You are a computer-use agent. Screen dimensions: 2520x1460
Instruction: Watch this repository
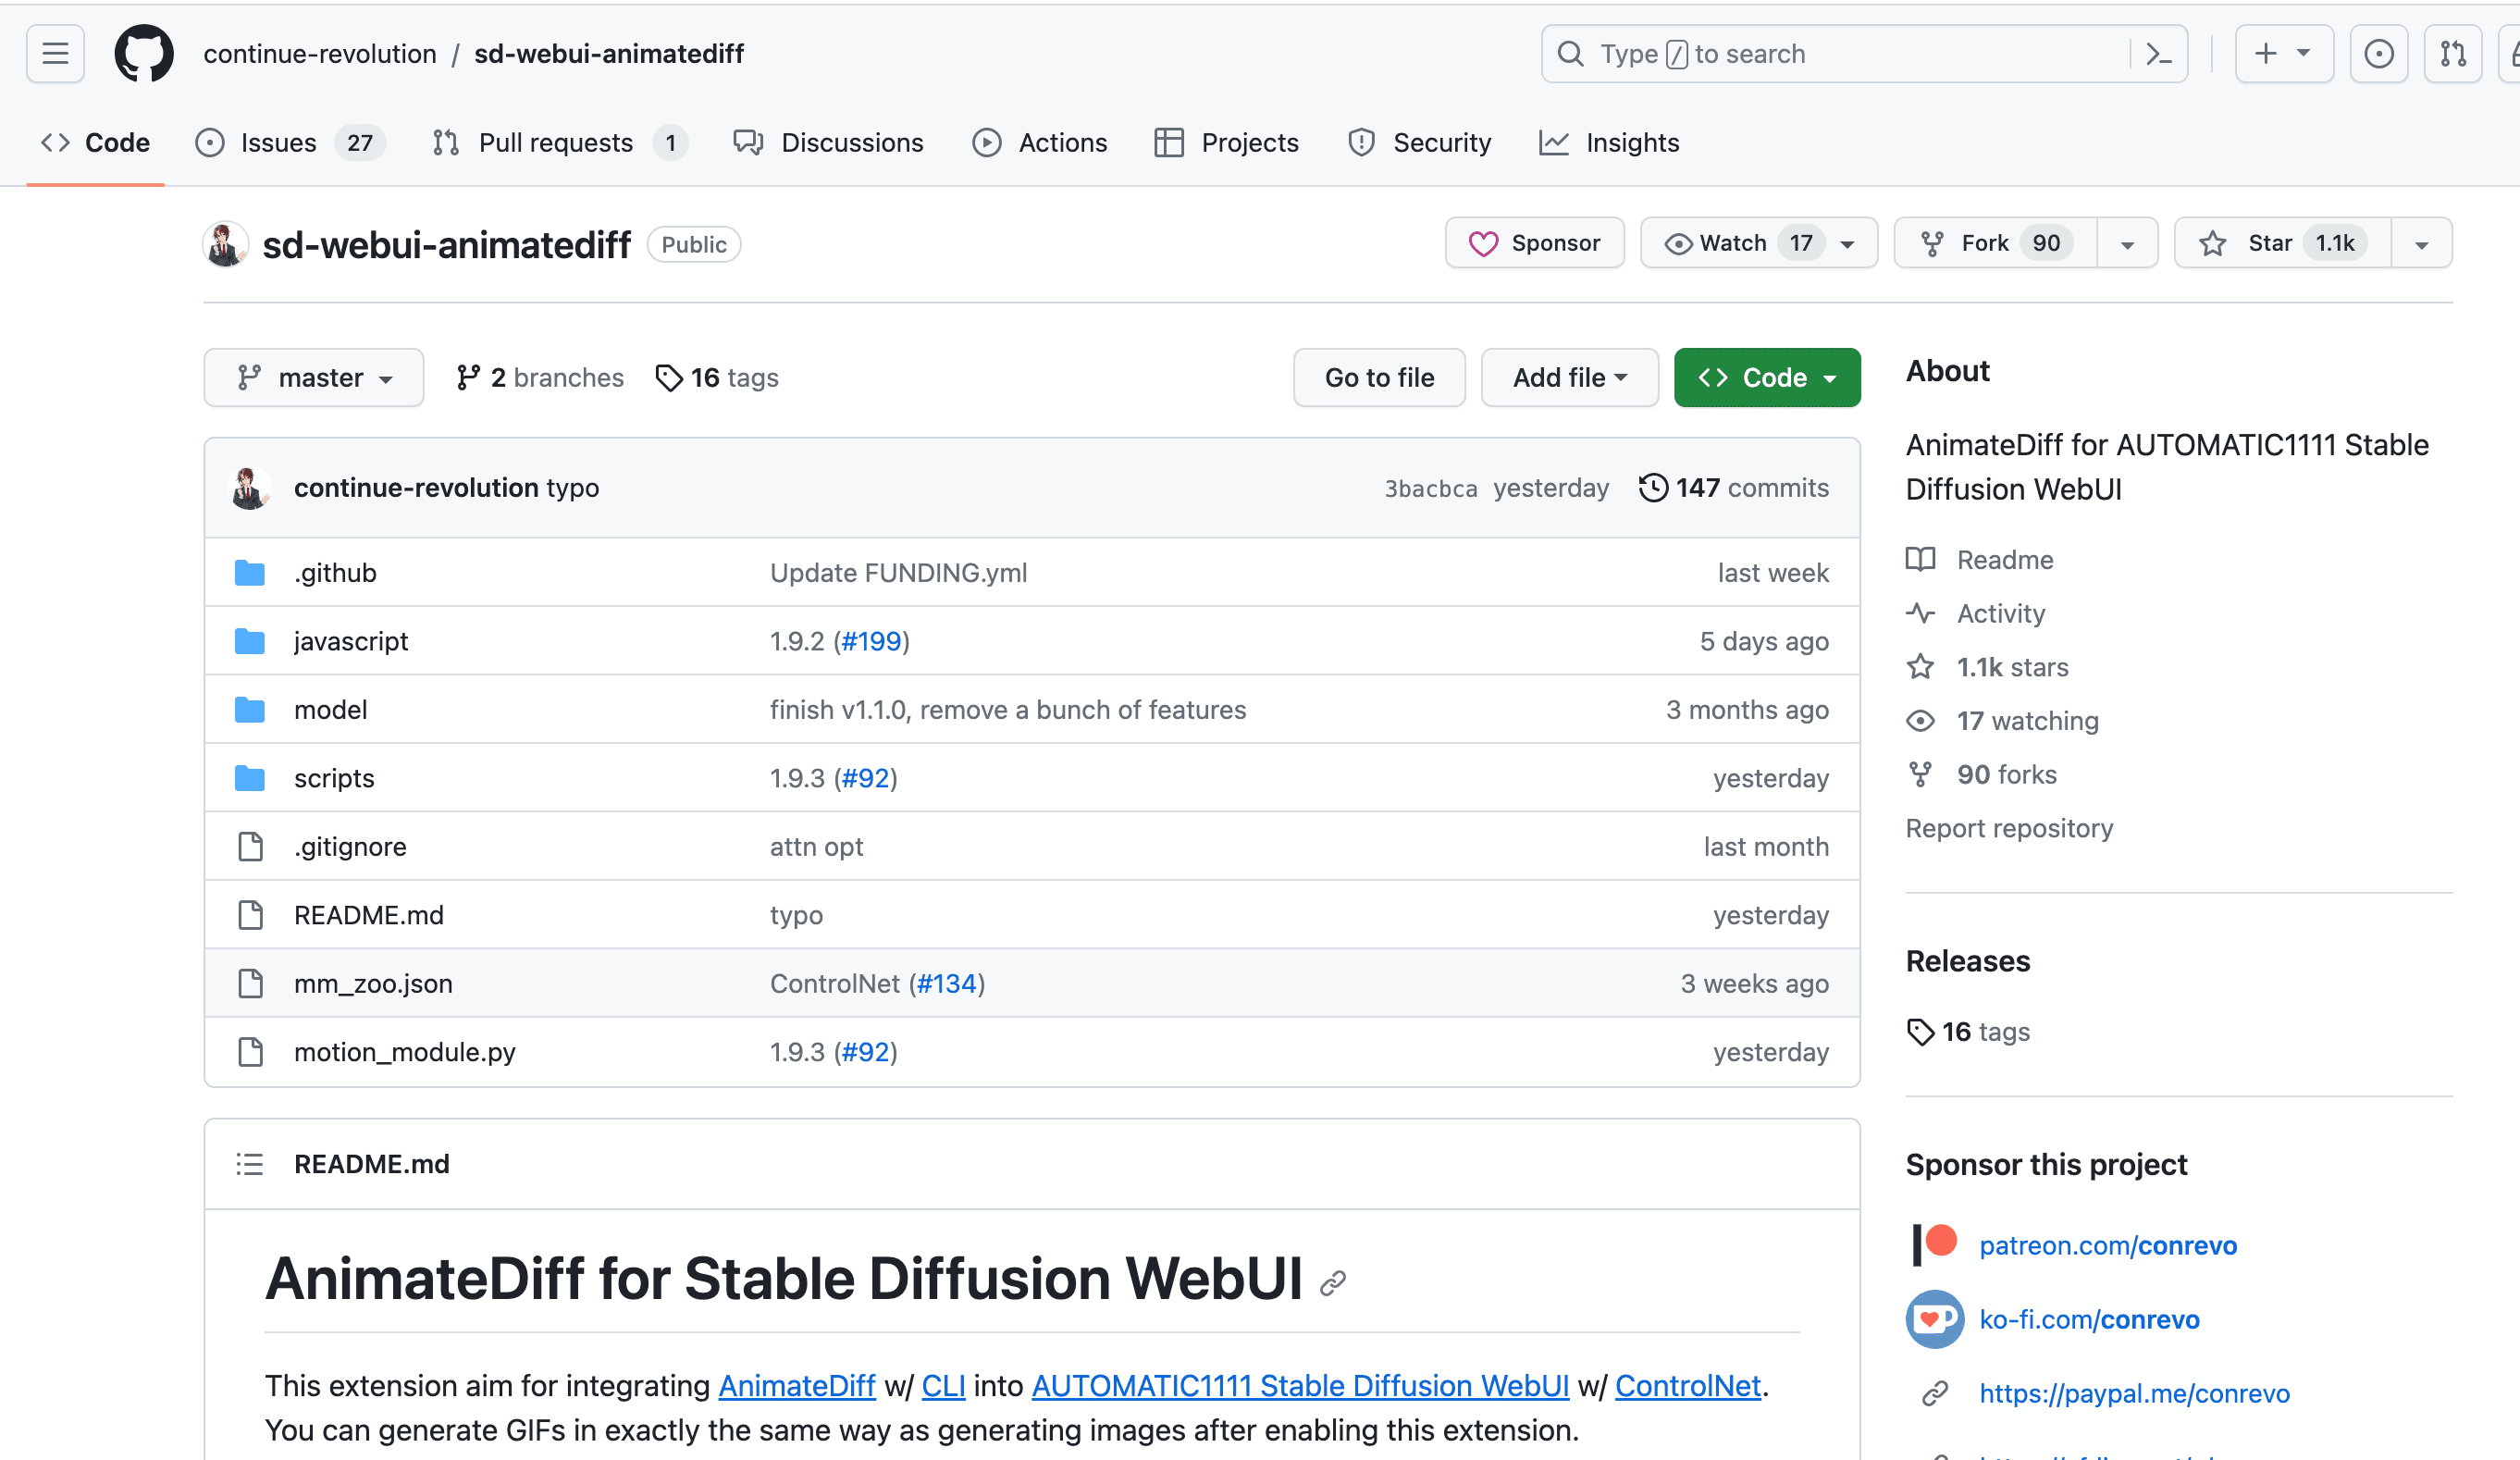(x=1759, y=243)
